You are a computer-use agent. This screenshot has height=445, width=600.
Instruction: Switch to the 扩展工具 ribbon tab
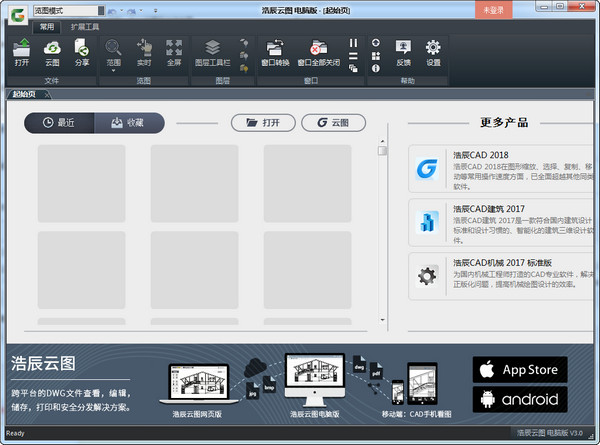(85, 27)
